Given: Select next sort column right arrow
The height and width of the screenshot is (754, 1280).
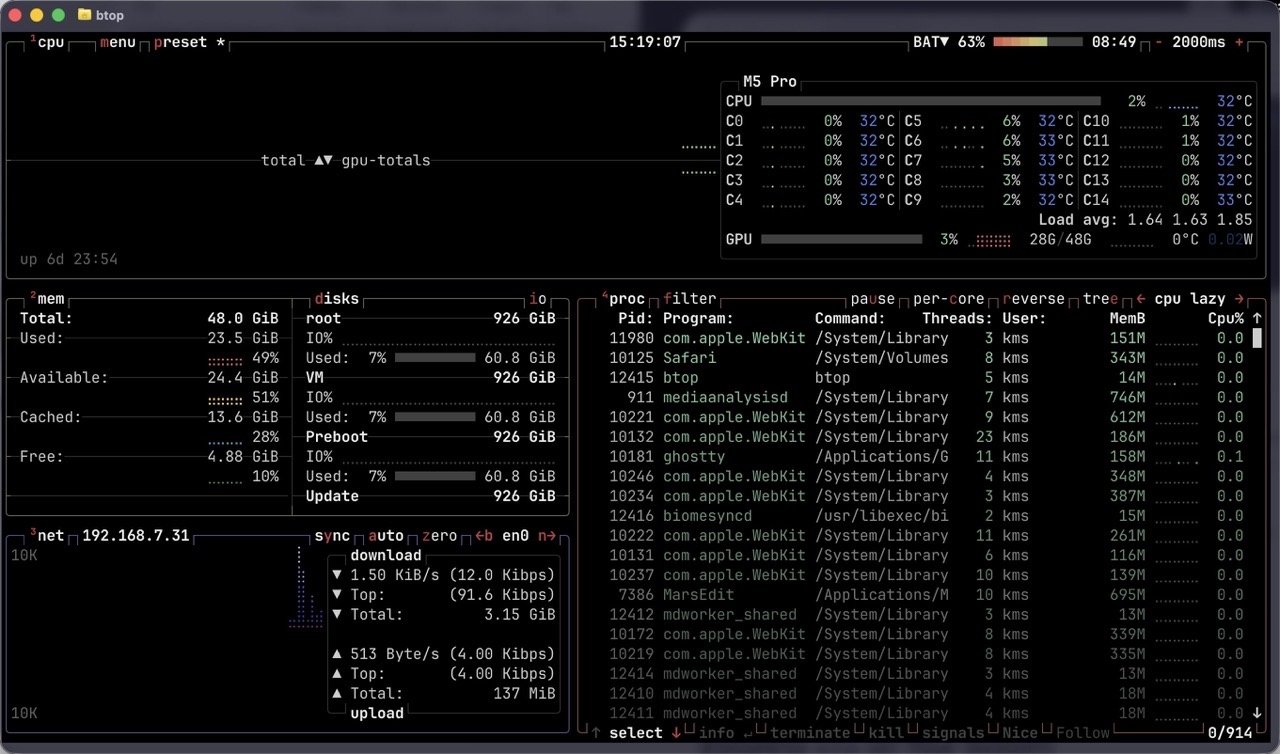Looking at the screenshot, I should pos(1241,299).
